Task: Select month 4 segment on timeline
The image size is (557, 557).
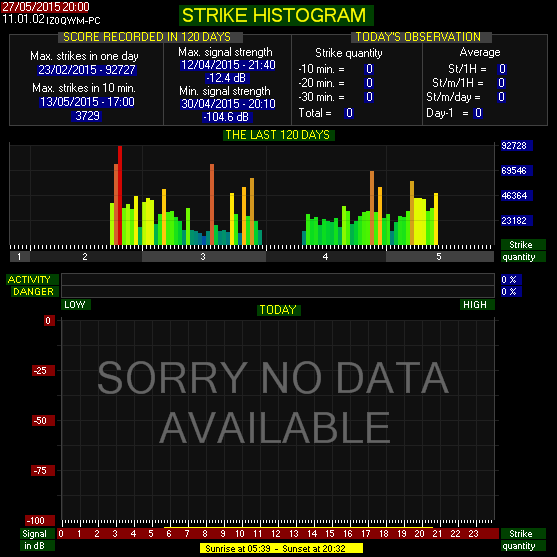Action: pos(326,256)
